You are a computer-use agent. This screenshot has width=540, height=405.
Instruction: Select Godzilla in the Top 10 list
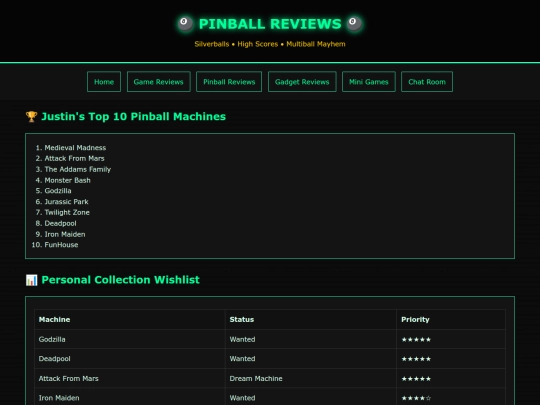[x=58, y=191]
